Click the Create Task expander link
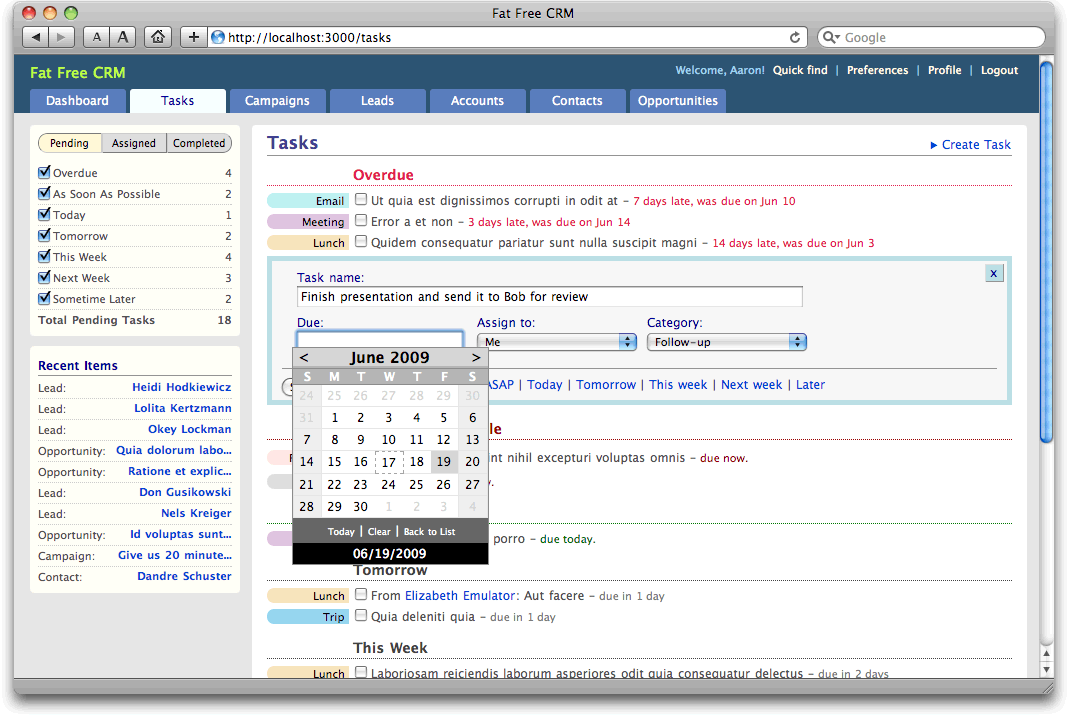The image size is (1068, 717). [970, 145]
